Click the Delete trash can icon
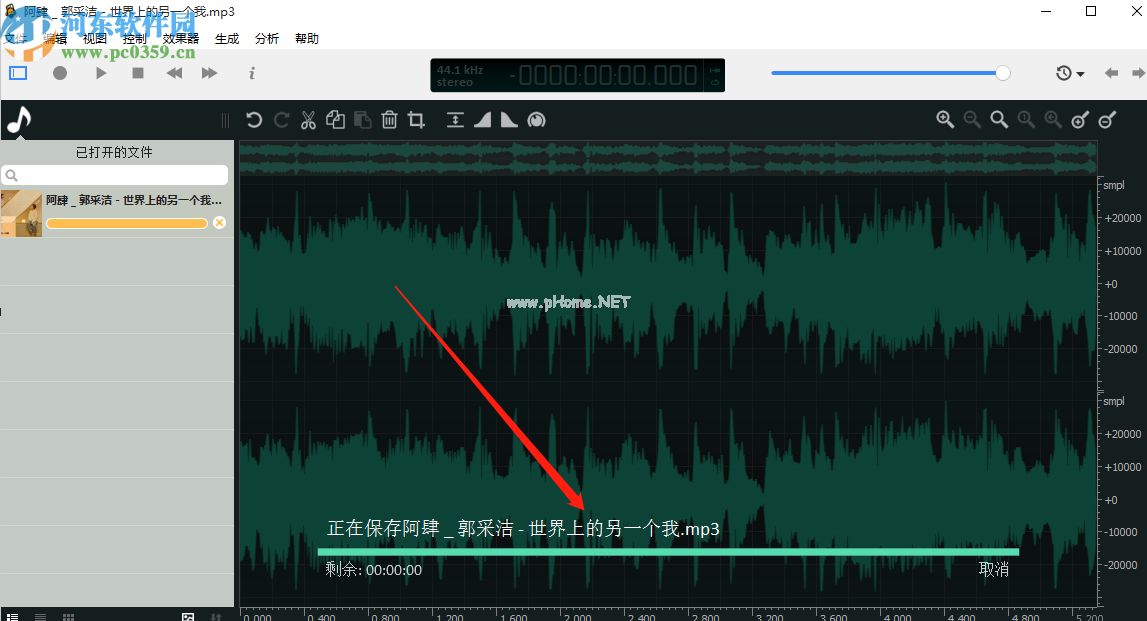This screenshot has height=621, width=1147. coord(389,120)
